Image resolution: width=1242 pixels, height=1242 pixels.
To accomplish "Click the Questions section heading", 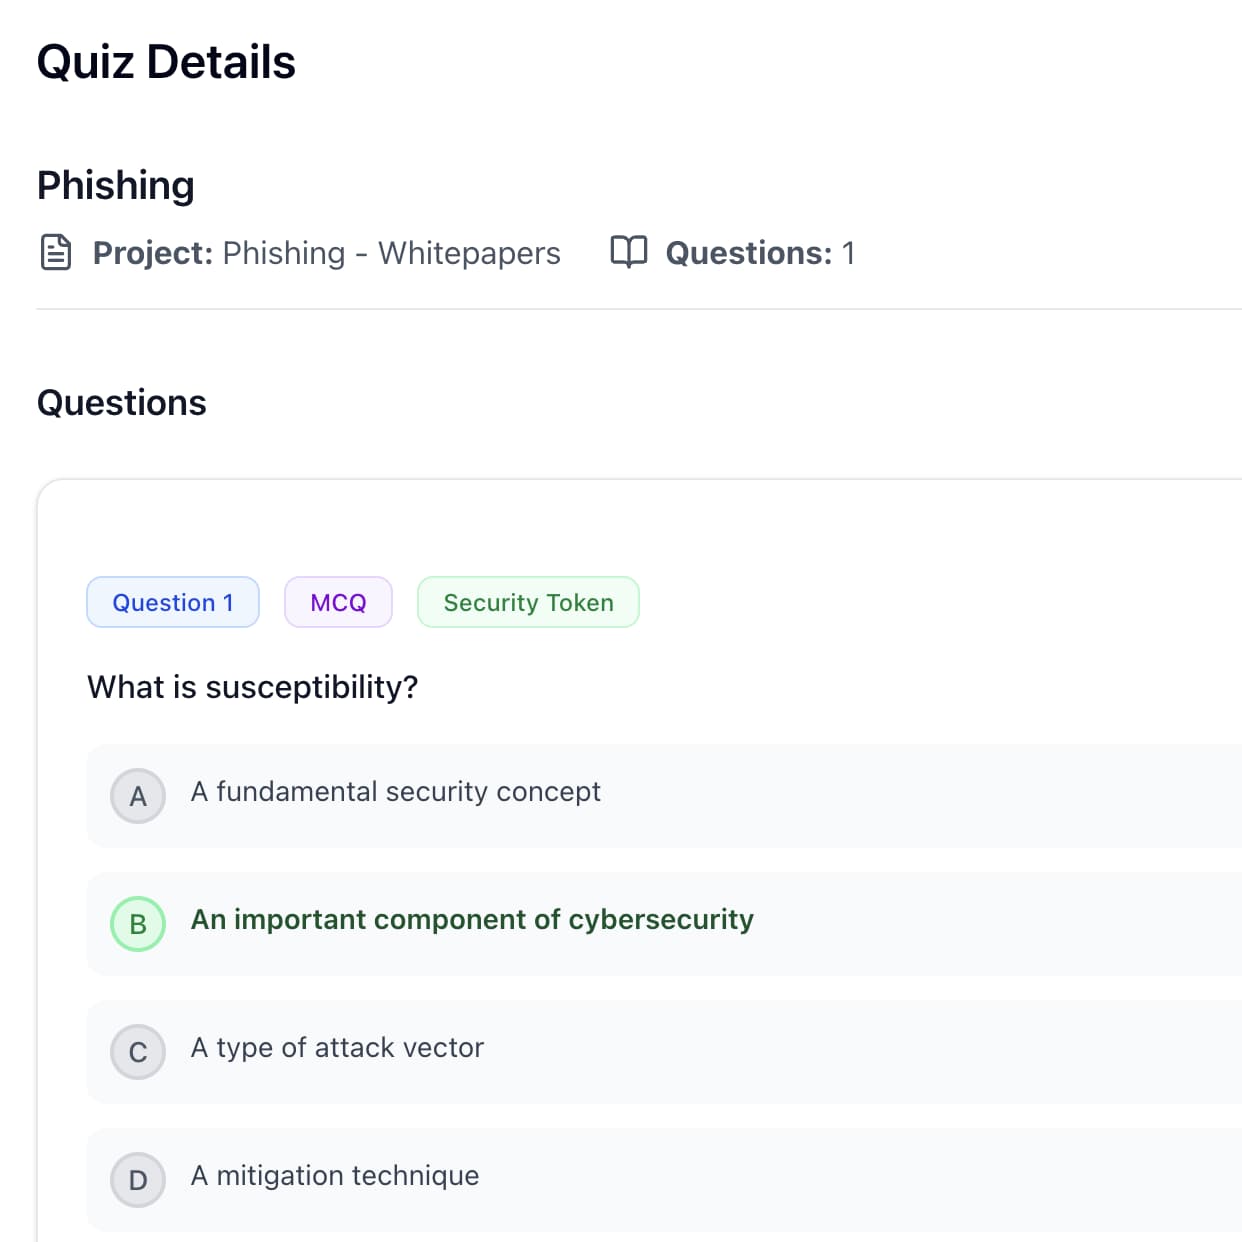I will click(122, 403).
